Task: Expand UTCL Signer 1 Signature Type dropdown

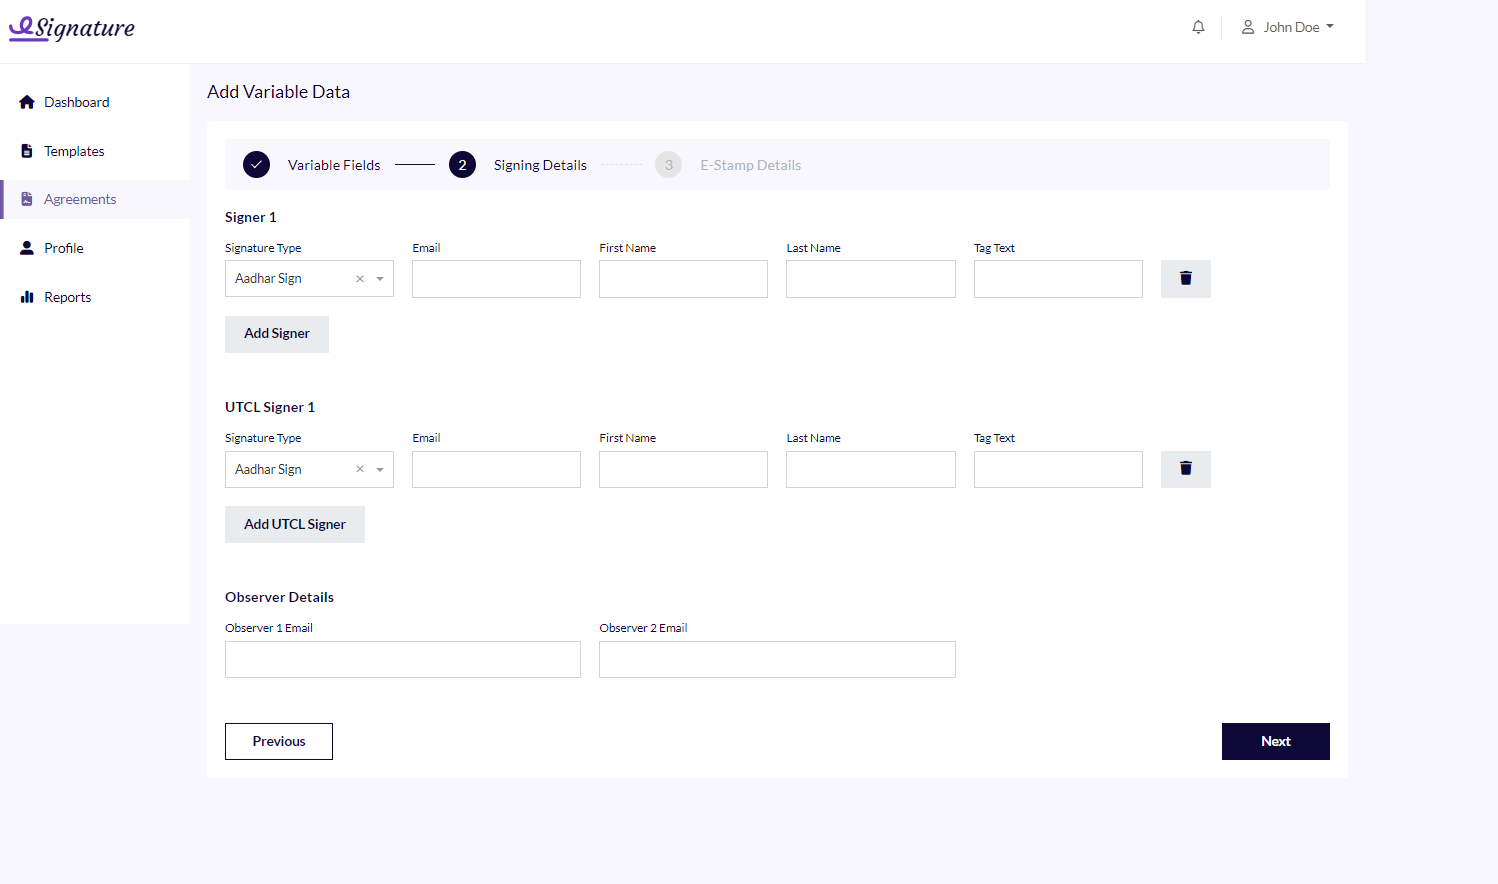Action: point(380,469)
